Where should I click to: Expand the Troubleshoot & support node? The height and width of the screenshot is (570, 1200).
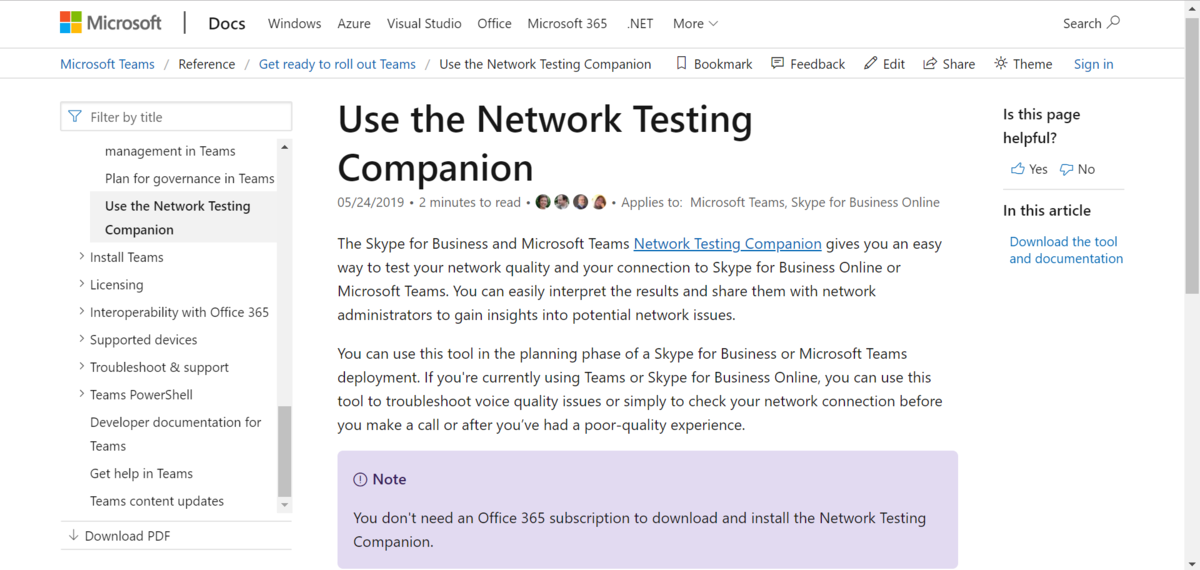[x=81, y=366]
